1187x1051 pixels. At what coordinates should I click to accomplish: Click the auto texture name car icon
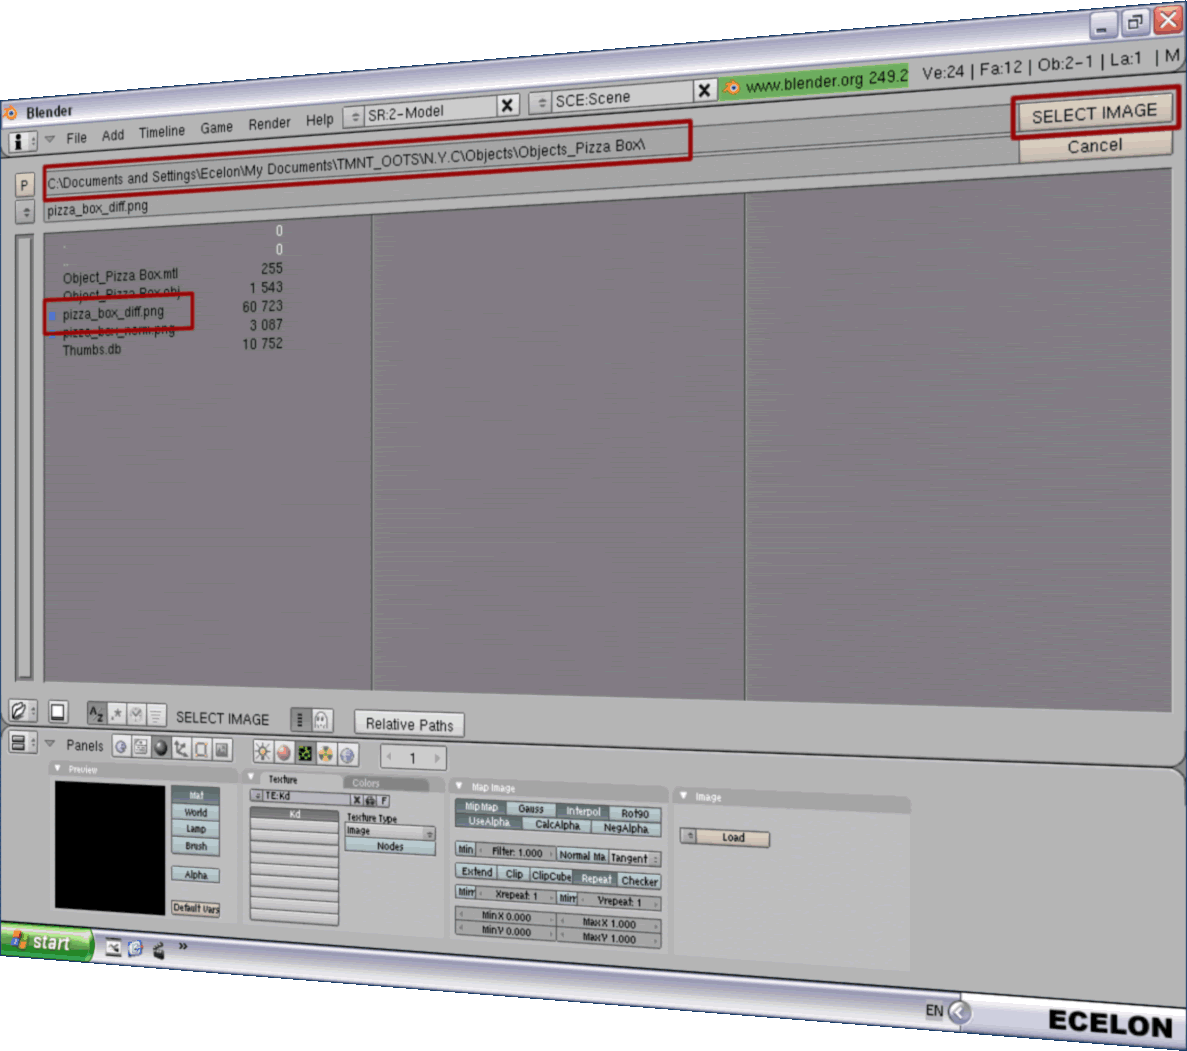(370, 800)
